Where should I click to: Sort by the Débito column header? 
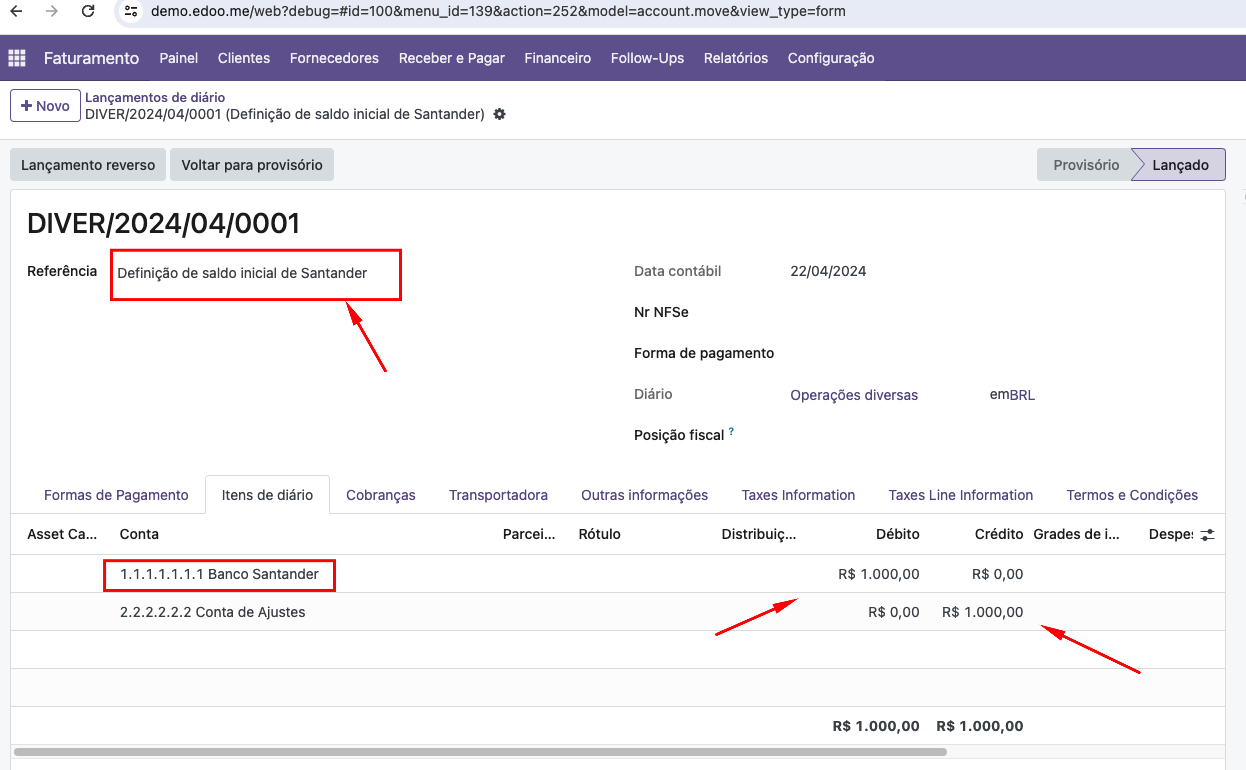pos(897,534)
